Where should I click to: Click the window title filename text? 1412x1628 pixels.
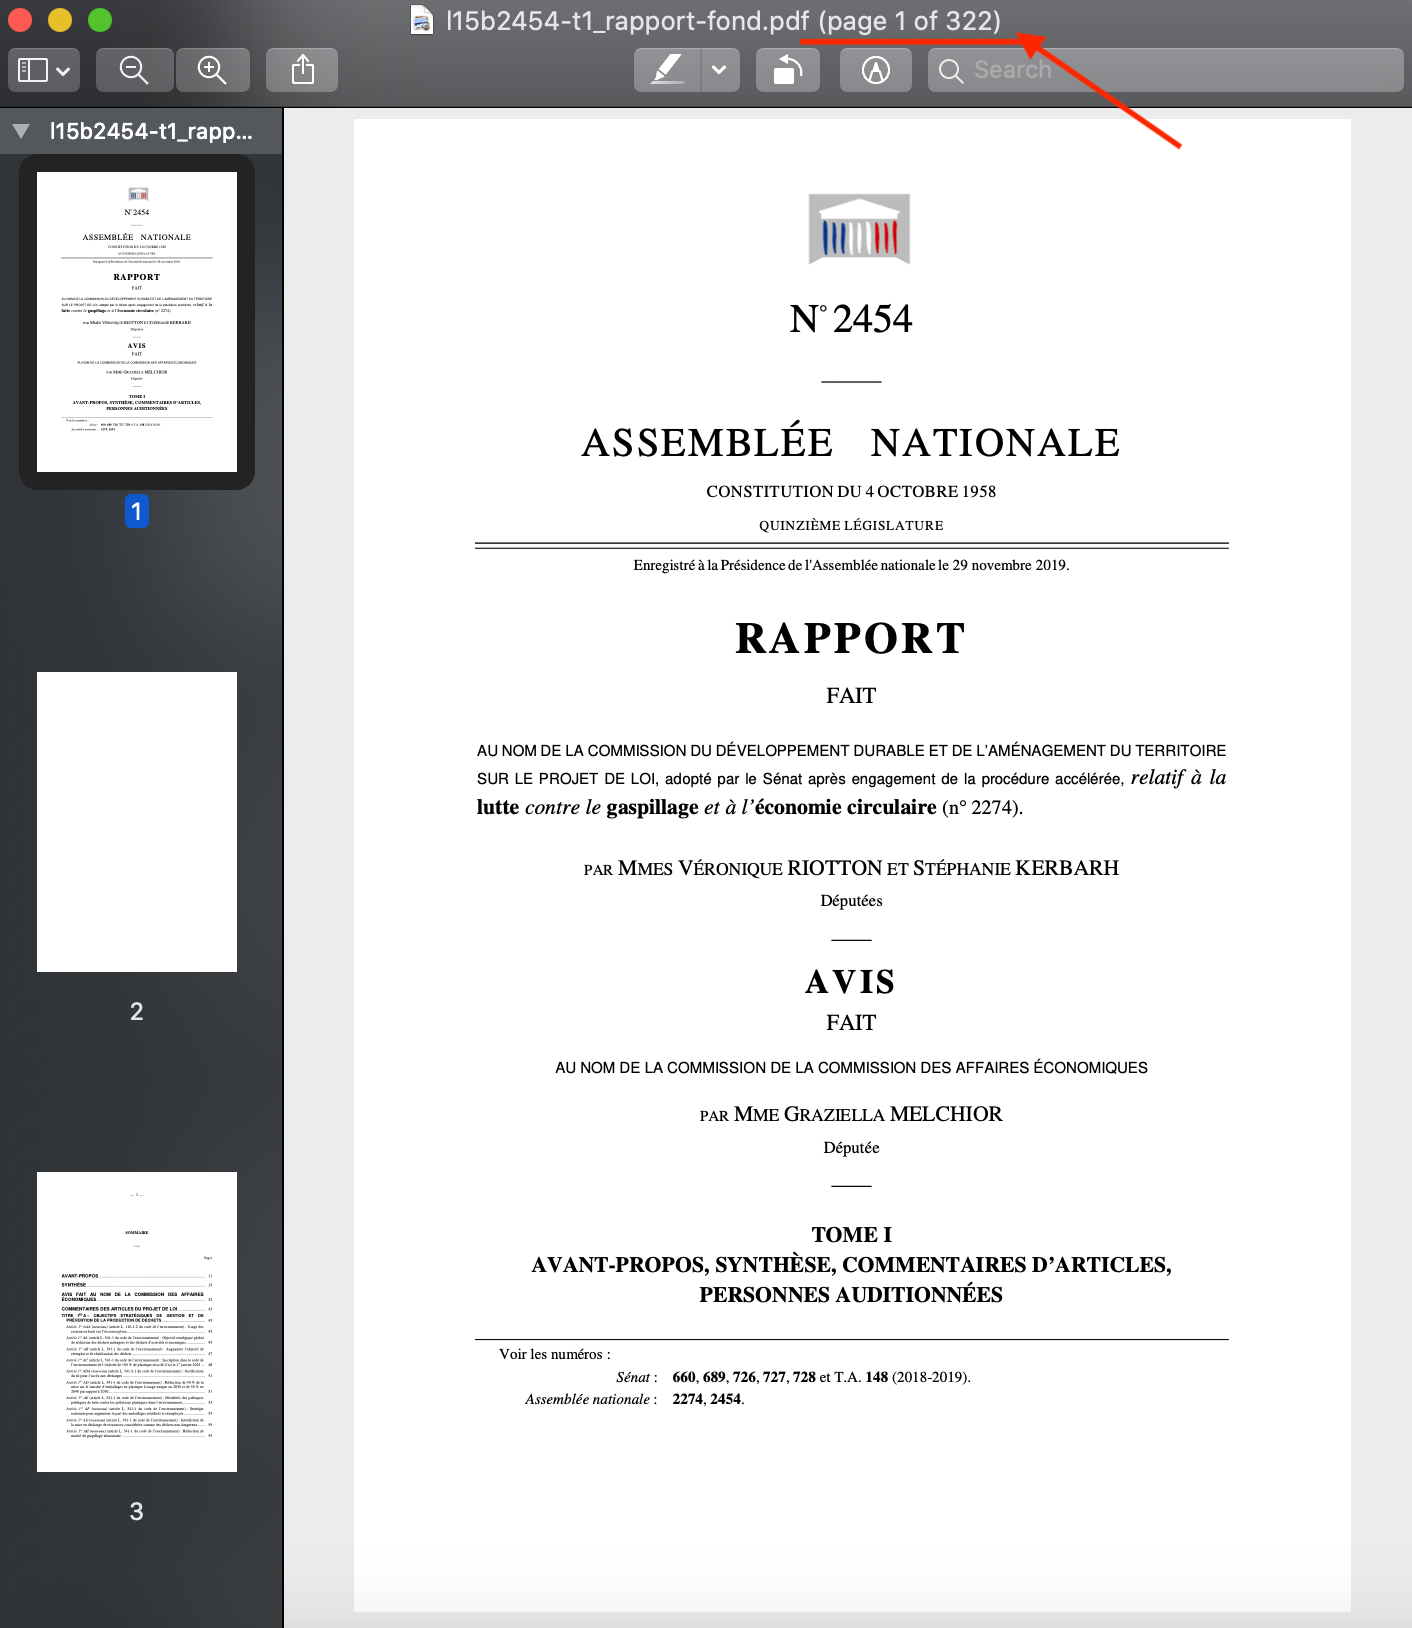click(x=627, y=20)
